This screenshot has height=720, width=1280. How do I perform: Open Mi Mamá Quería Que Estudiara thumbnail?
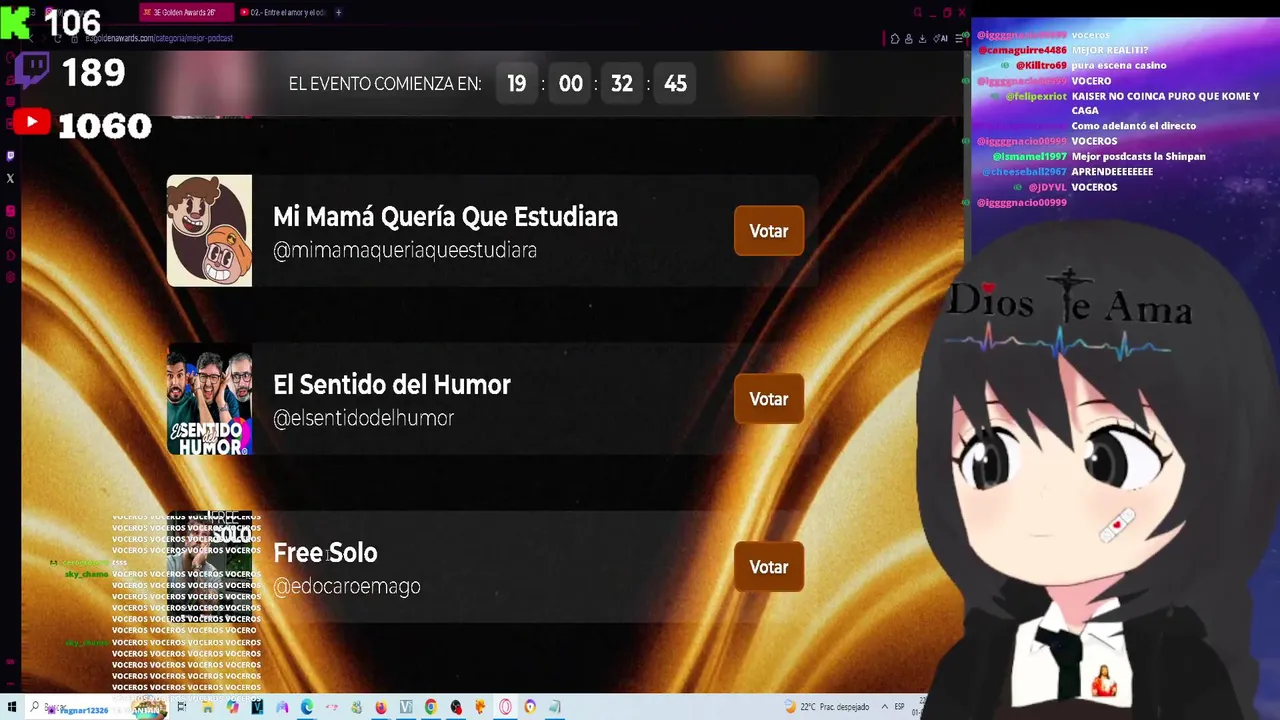[209, 231]
